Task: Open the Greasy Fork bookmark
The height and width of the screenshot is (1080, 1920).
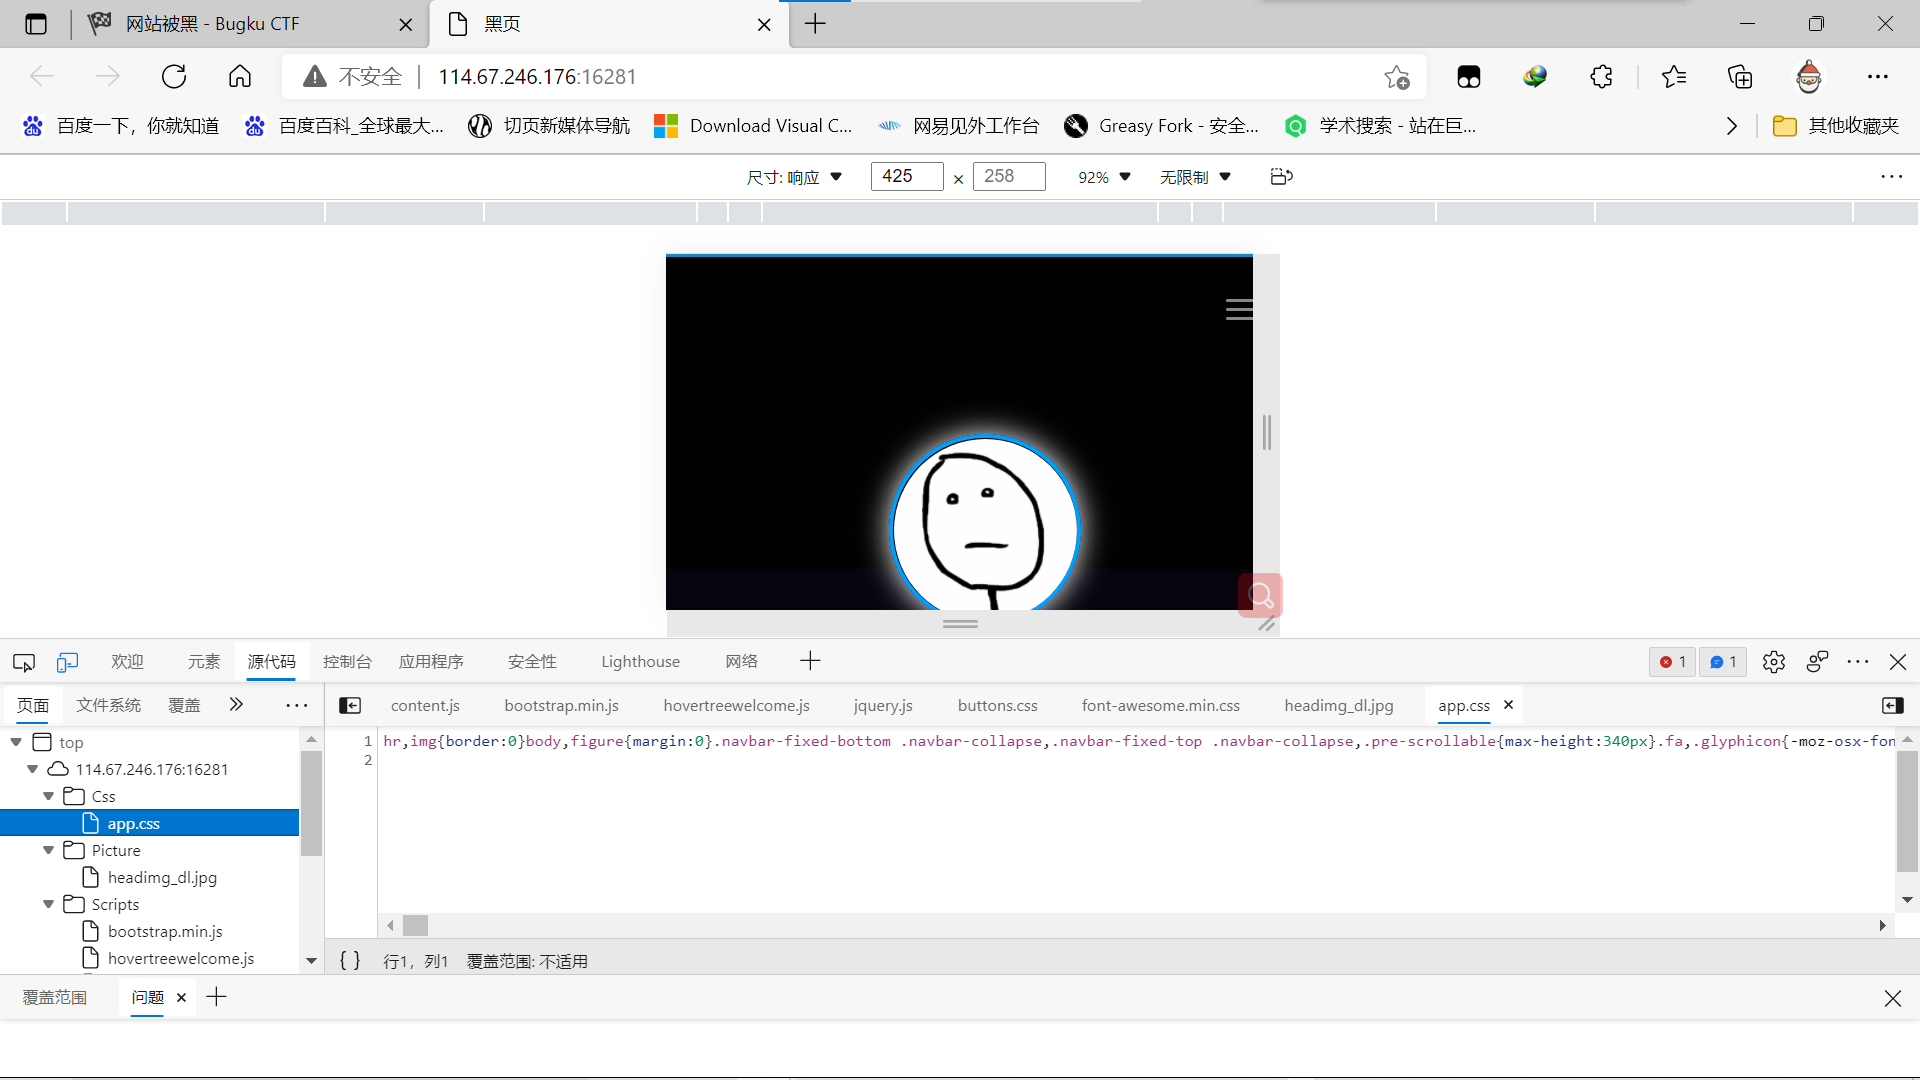Action: pyautogui.click(x=1161, y=126)
